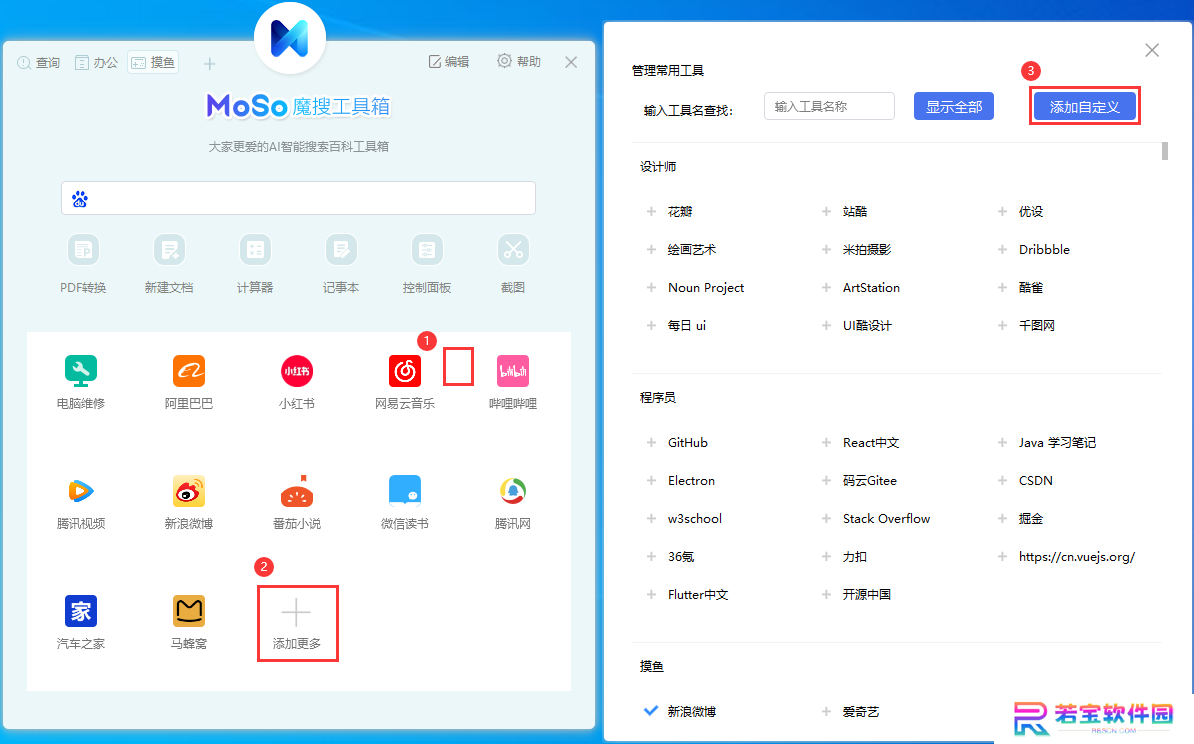Open the 网易云音乐 shortcut
This screenshot has height=744, width=1194.
tap(405, 371)
